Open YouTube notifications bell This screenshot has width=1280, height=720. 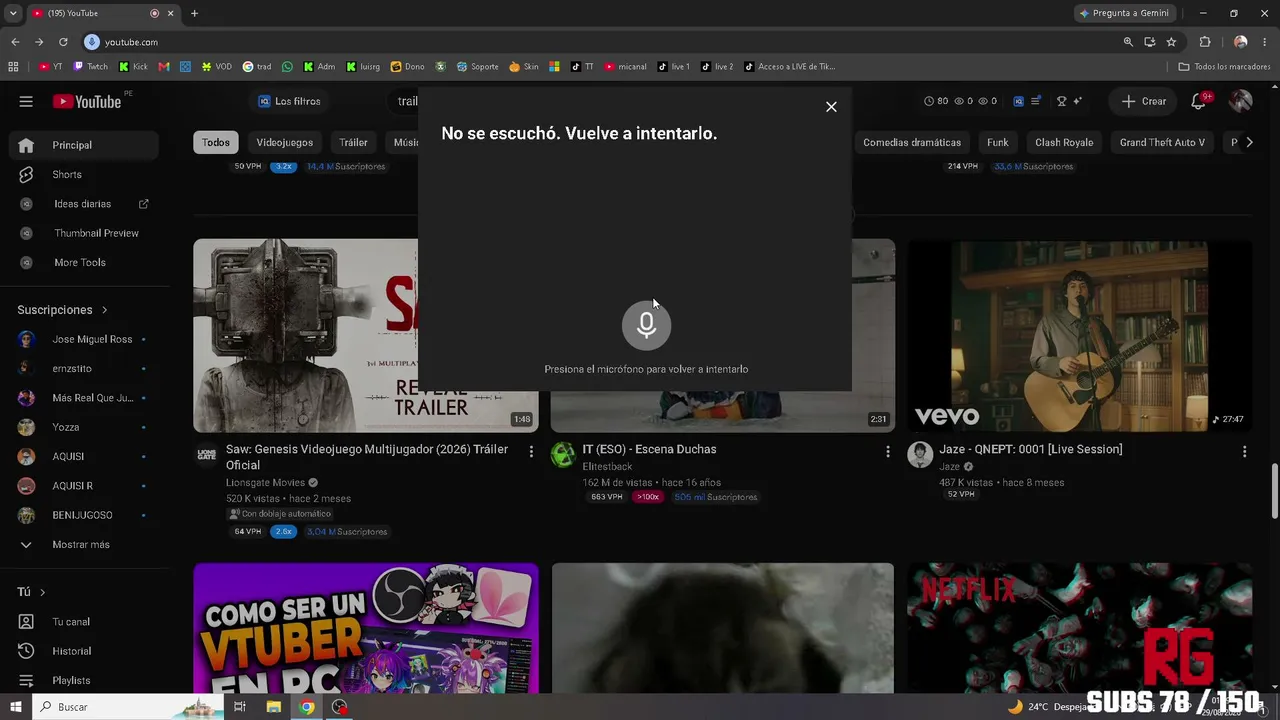(1198, 101)
